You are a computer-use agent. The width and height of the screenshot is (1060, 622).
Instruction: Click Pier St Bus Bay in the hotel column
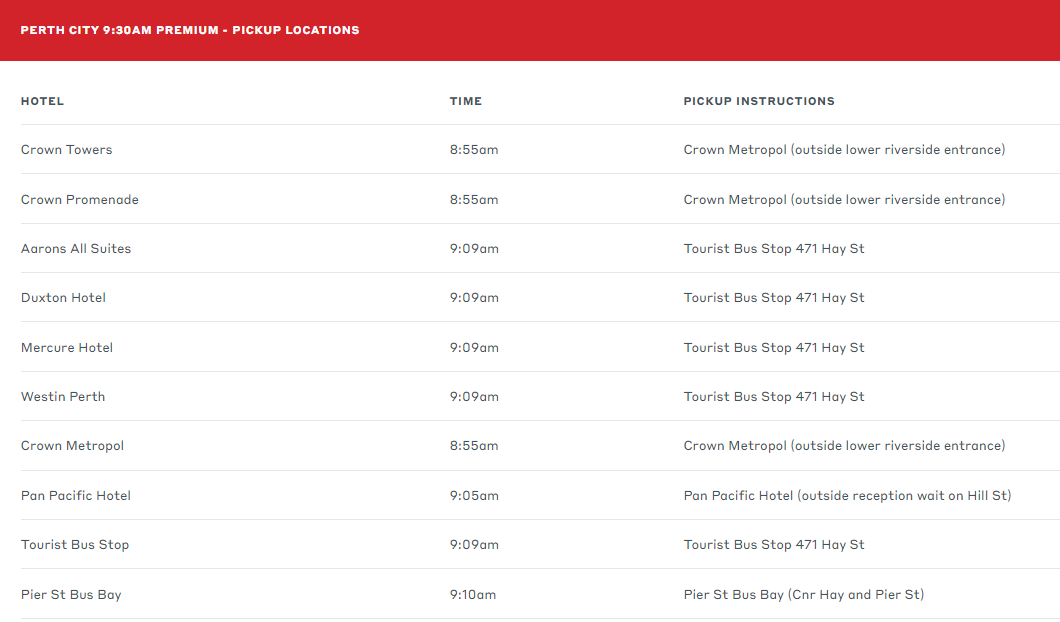point(71,594)
